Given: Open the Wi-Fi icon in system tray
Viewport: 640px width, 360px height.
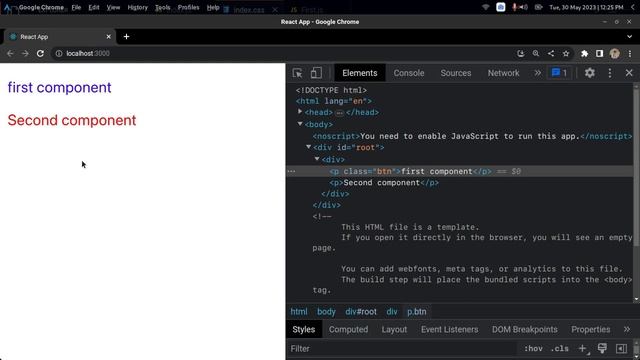Looking at the screenshot, I should pyautogui.click(x=485, y=7).
